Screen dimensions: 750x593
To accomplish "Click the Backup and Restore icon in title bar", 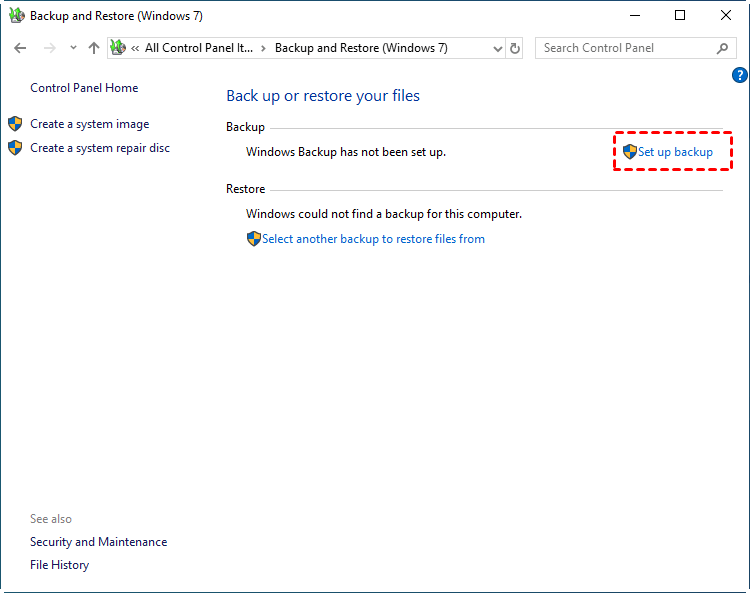I will coord(16,16).
